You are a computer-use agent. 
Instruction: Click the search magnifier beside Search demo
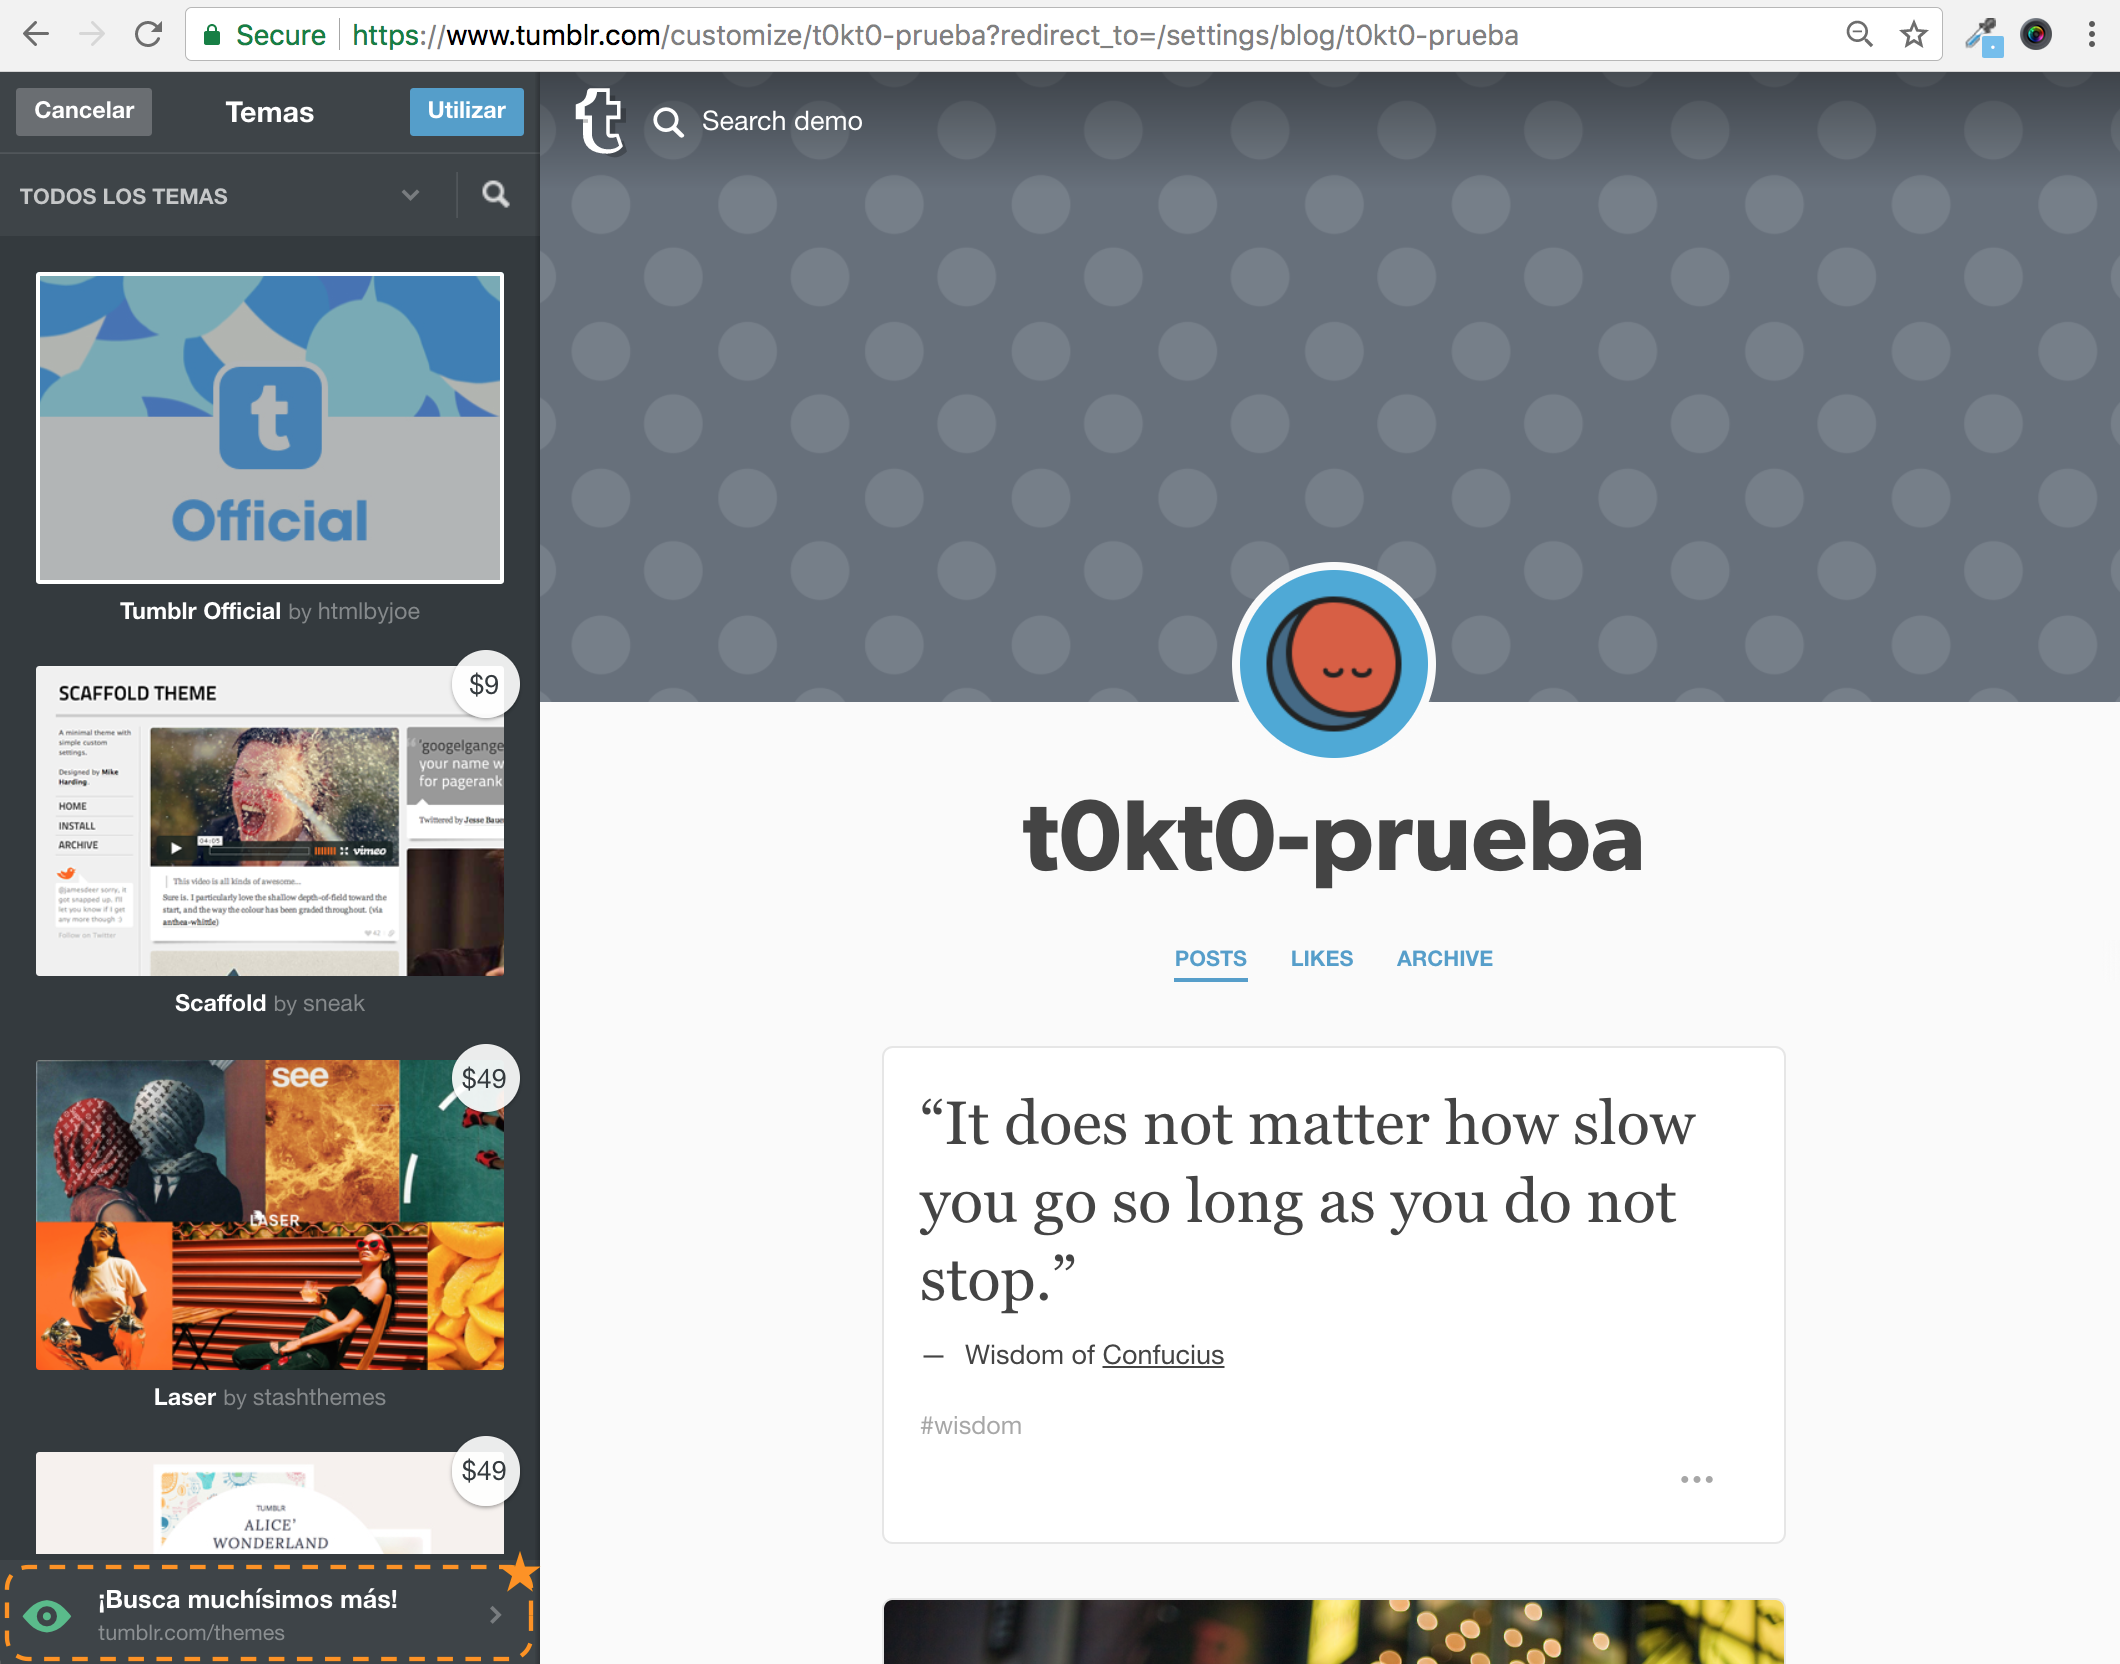[x=668, y=122]
